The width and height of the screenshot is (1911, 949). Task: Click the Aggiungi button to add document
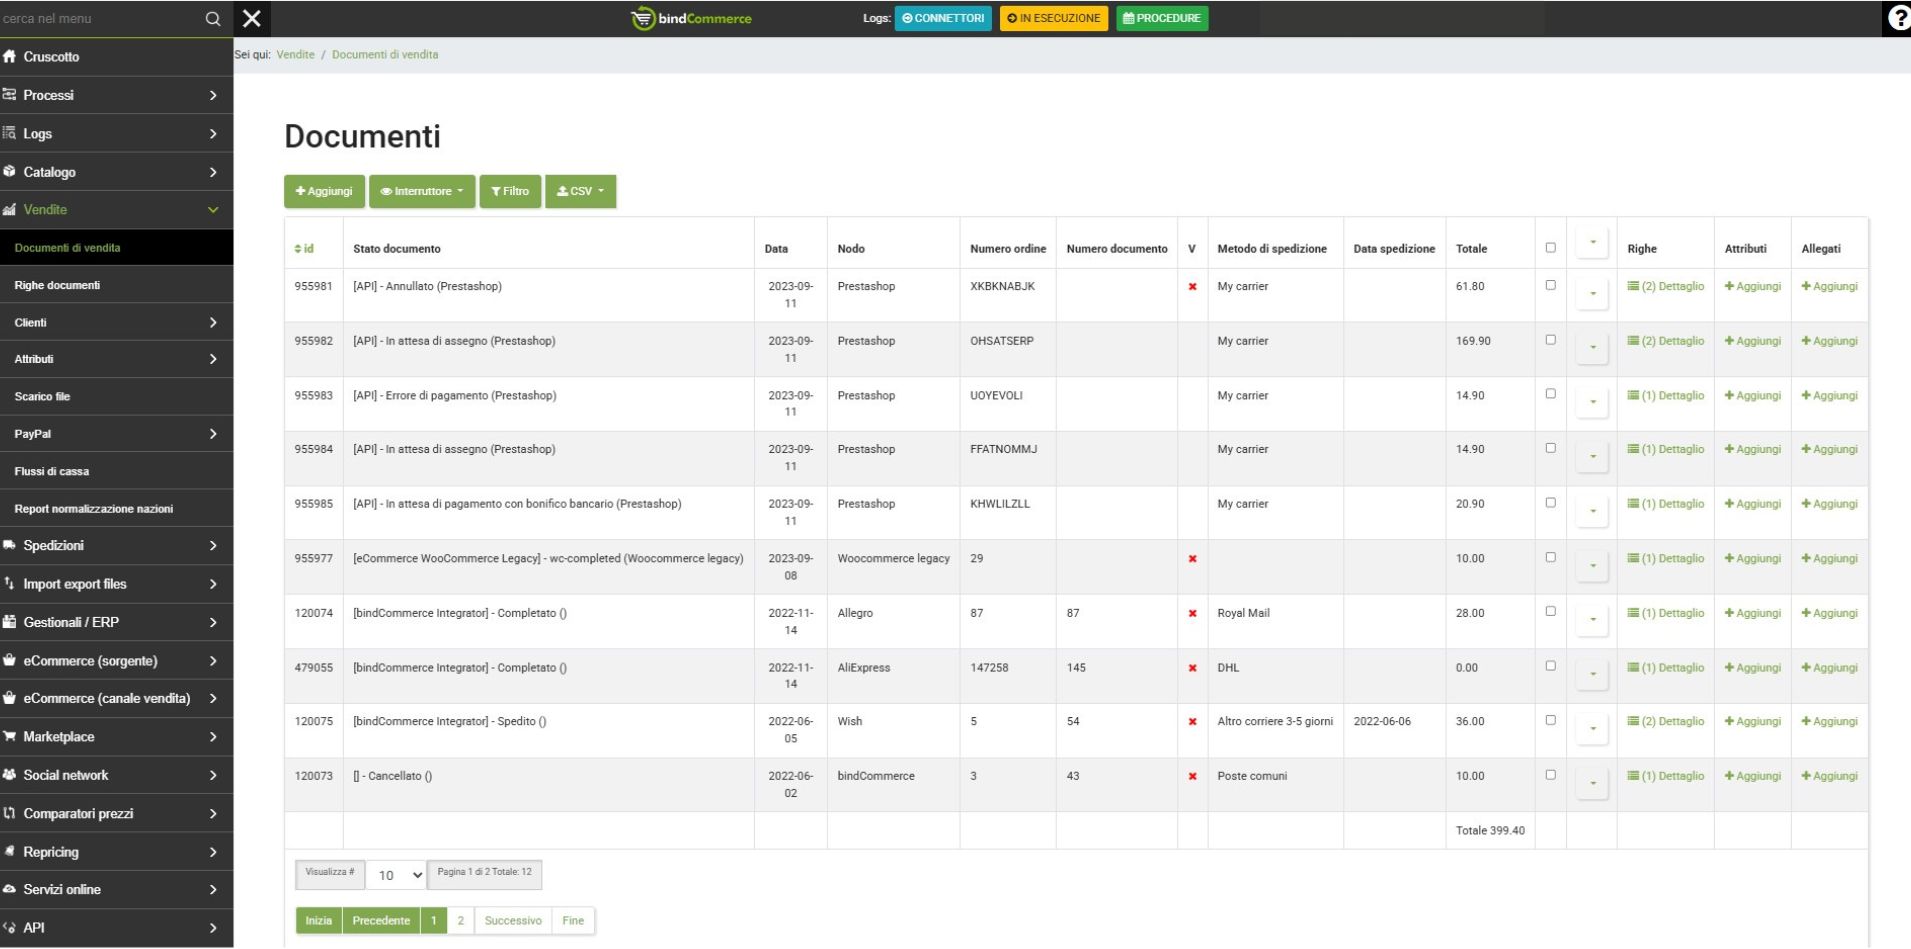[x=324, y=191]
